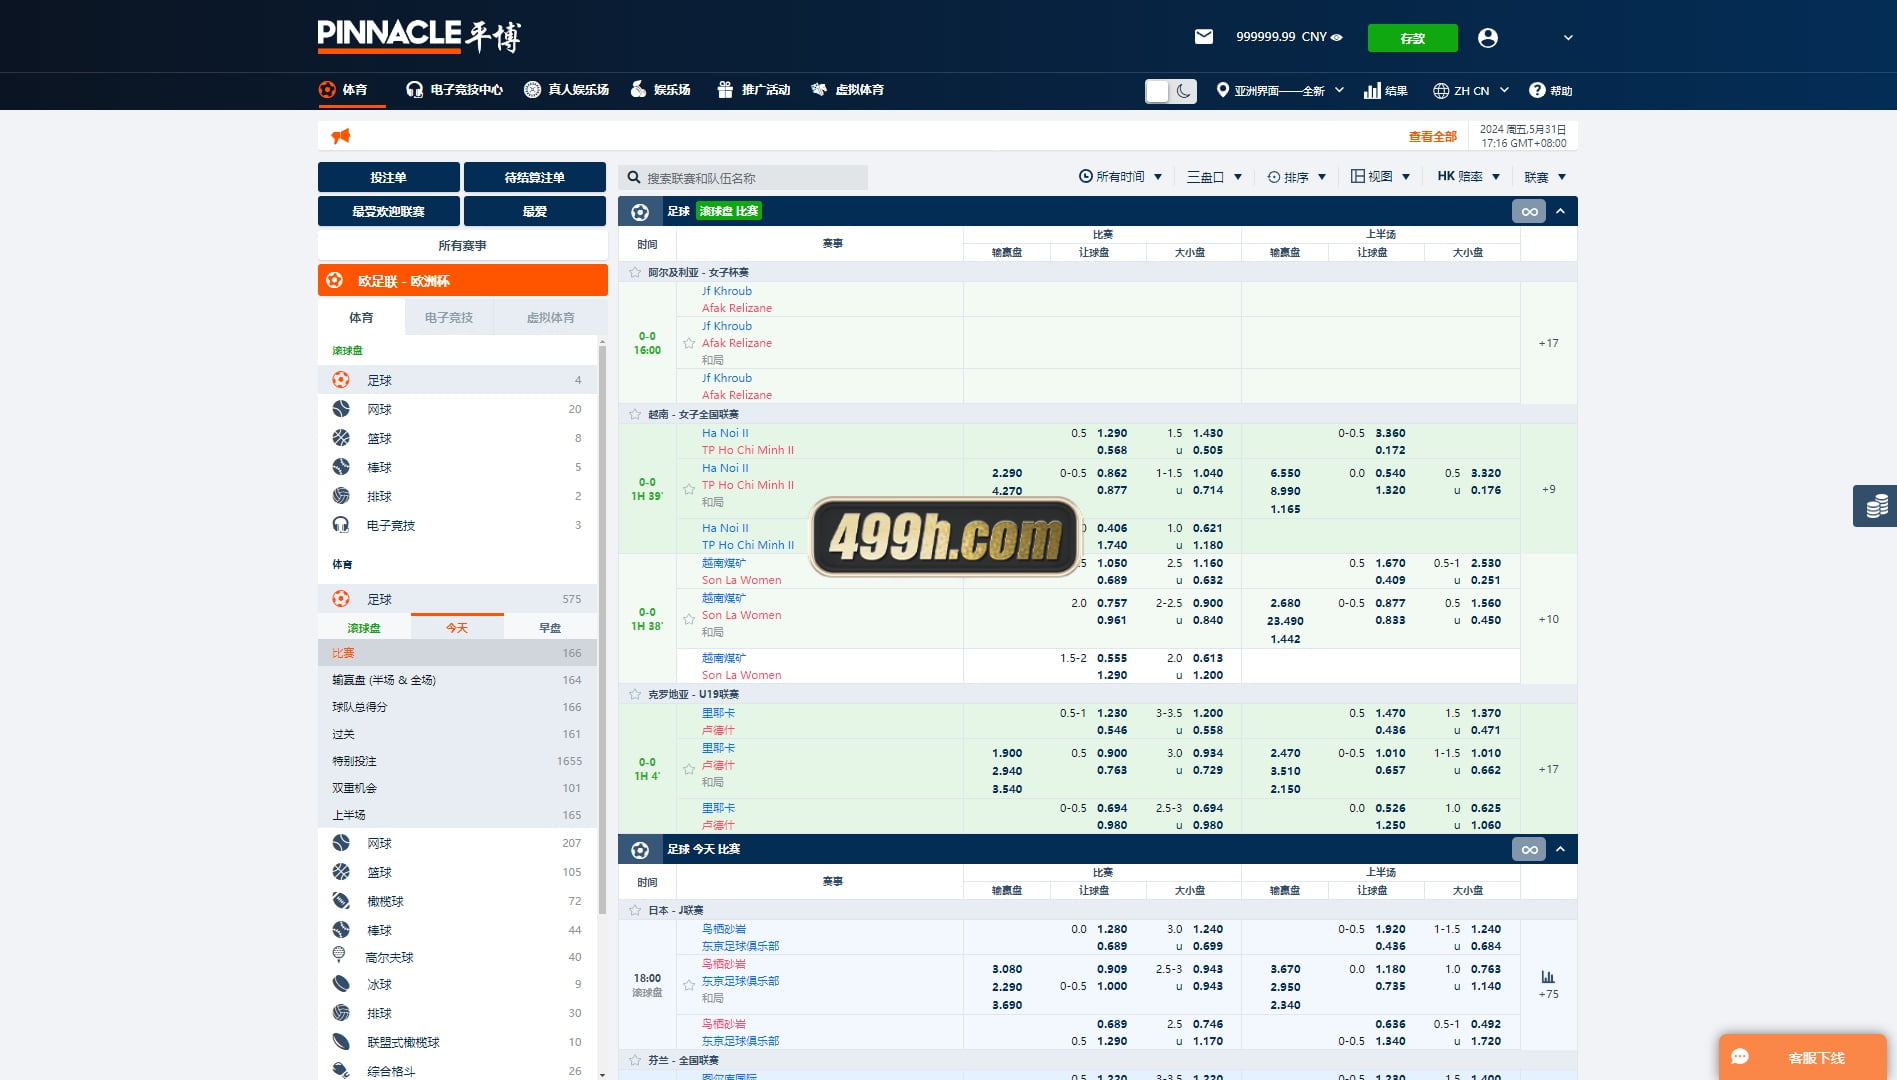This screenshot has height=1080, width=1897.
Task: Open match statistics chart icon for J联赛
Action: tap(1548, 977)
